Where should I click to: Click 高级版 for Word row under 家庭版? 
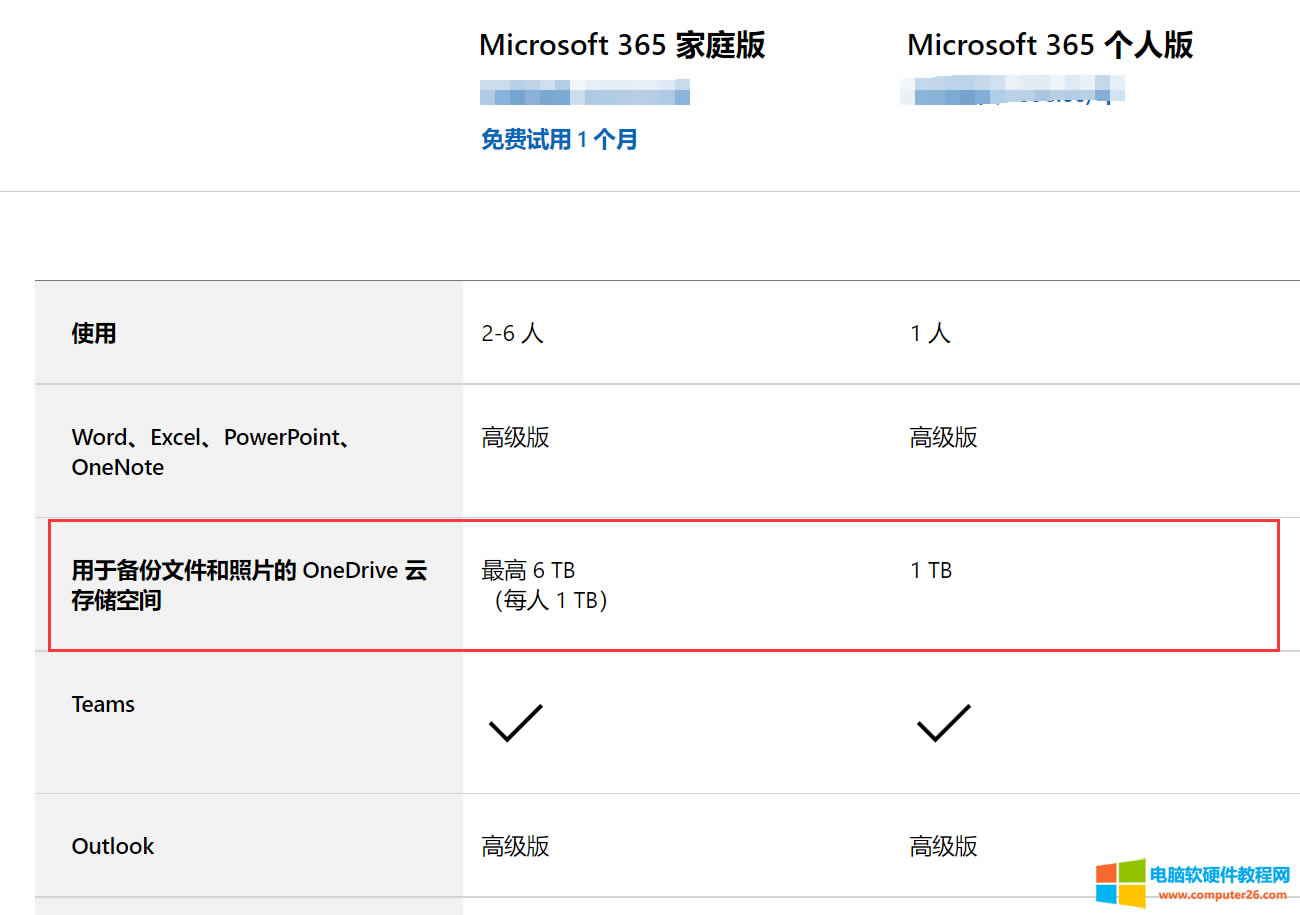click(515, 437)
